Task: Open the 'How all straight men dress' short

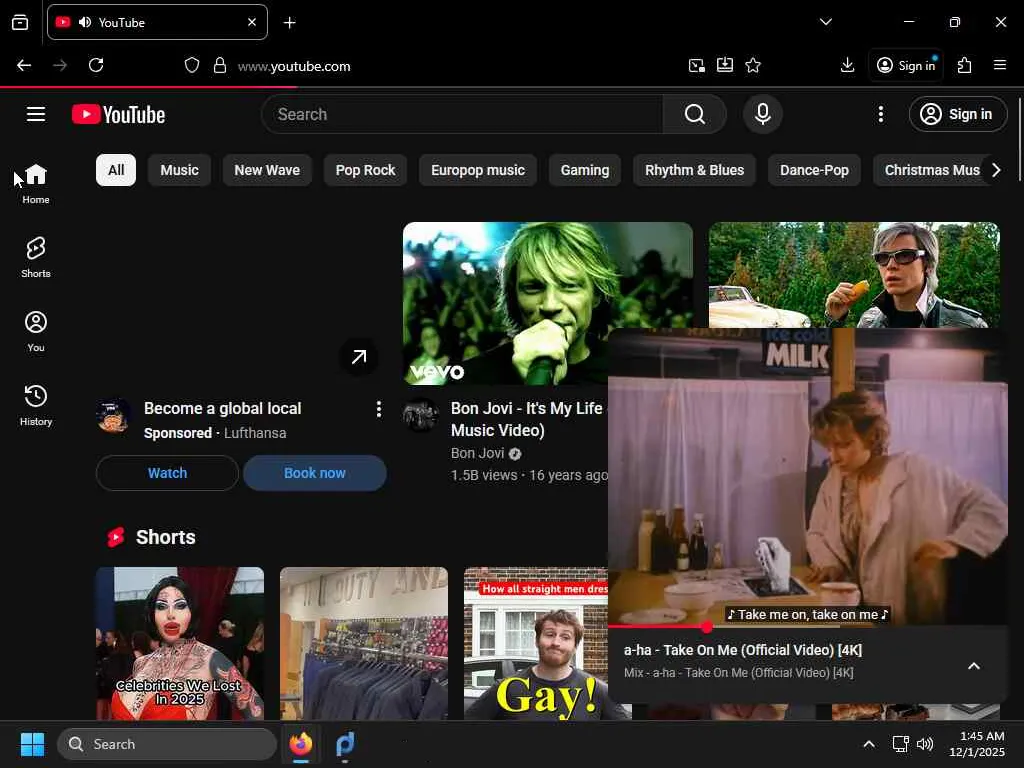Action: [536, 643]
